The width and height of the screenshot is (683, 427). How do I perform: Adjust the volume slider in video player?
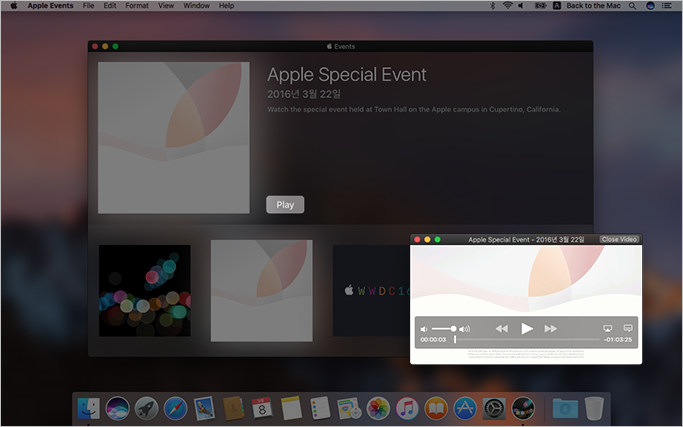pyautogui.click(x=444, y=329)
